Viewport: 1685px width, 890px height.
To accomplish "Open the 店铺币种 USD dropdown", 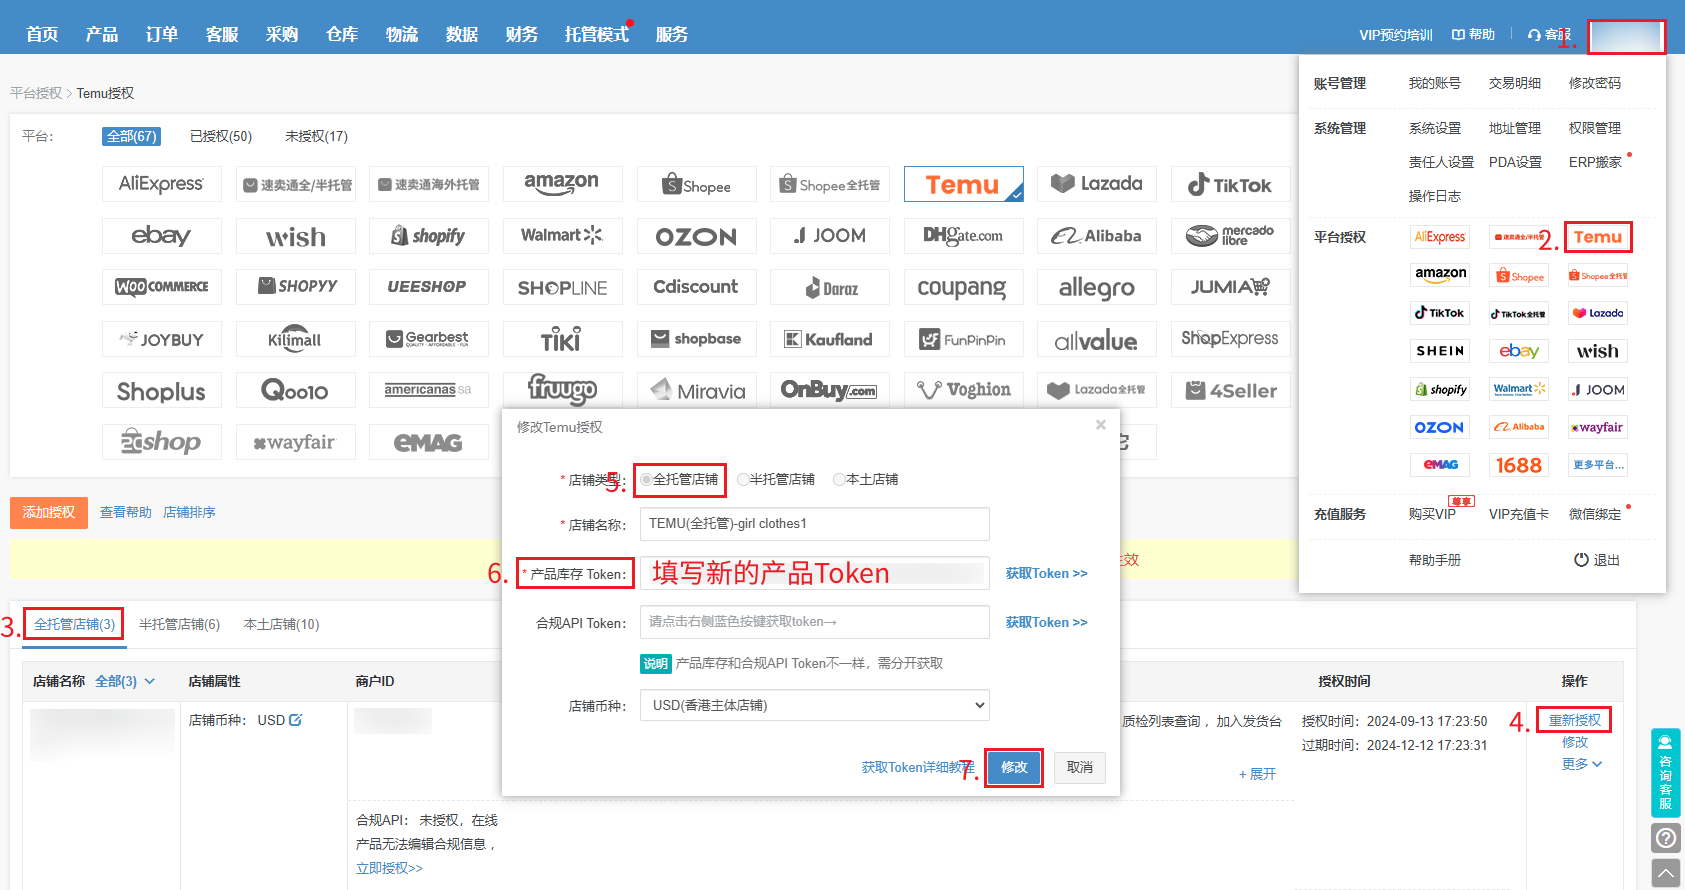I will (815, 705).
